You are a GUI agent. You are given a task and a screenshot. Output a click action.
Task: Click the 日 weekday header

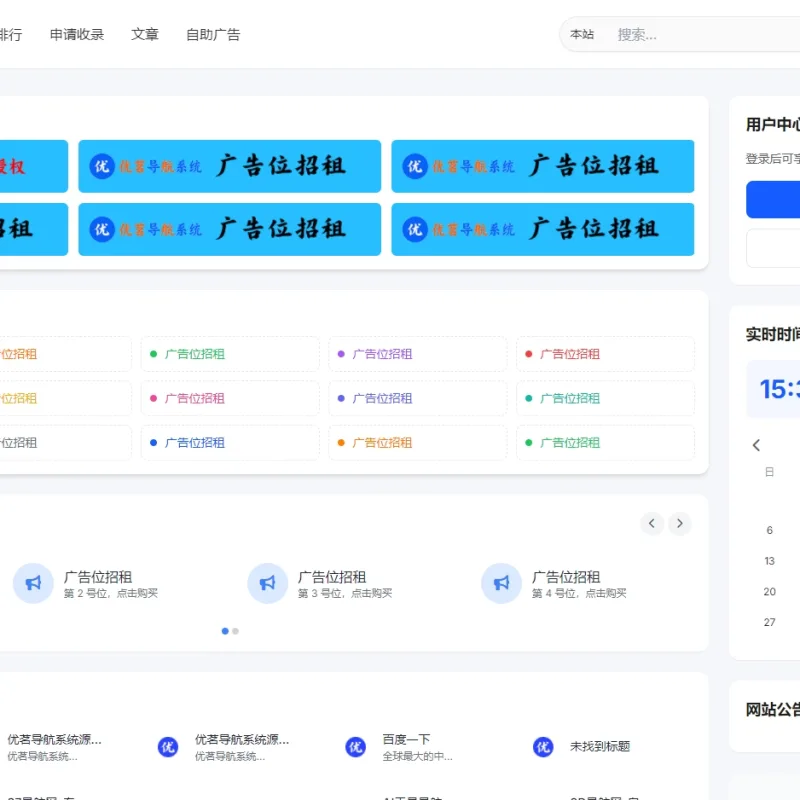(x=769, y=472)
